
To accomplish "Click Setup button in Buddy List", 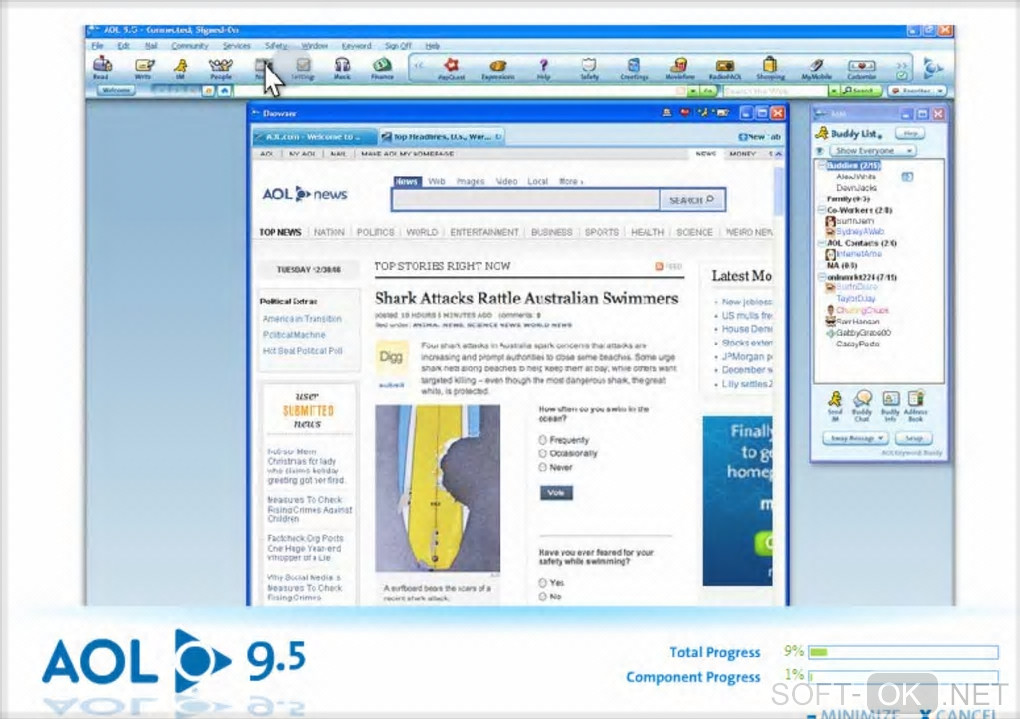I will pos(913,438).
